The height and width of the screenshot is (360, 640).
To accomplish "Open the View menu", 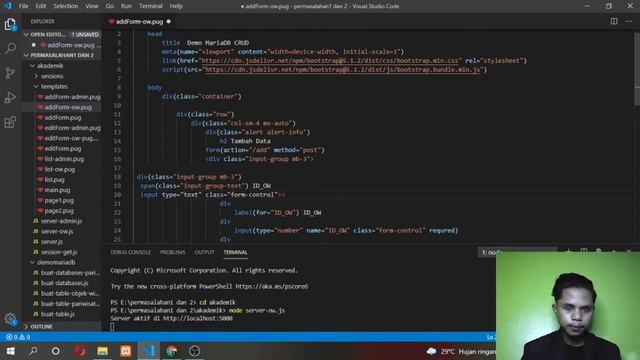I will pyautogui.click(x=92, y=6).
